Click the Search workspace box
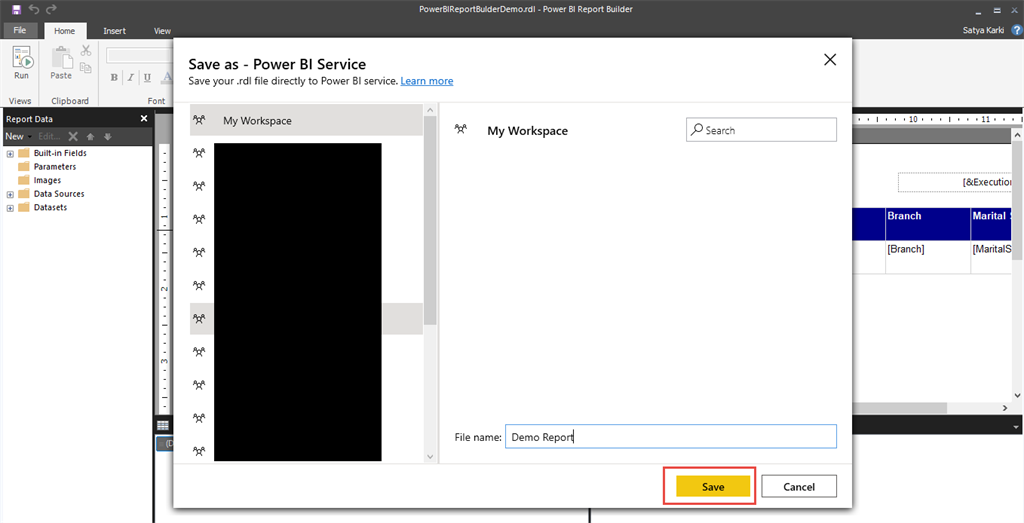 (x=761, y=130)
